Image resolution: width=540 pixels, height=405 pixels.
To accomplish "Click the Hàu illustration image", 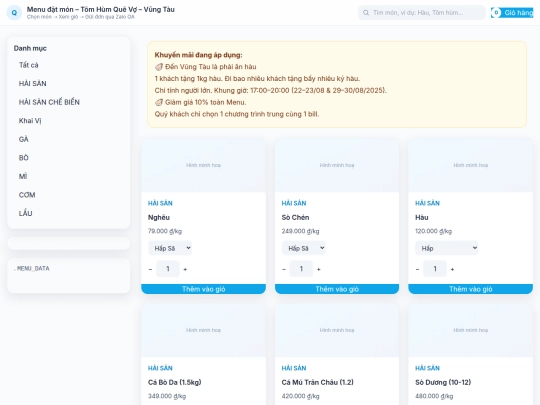I will 470,165.
